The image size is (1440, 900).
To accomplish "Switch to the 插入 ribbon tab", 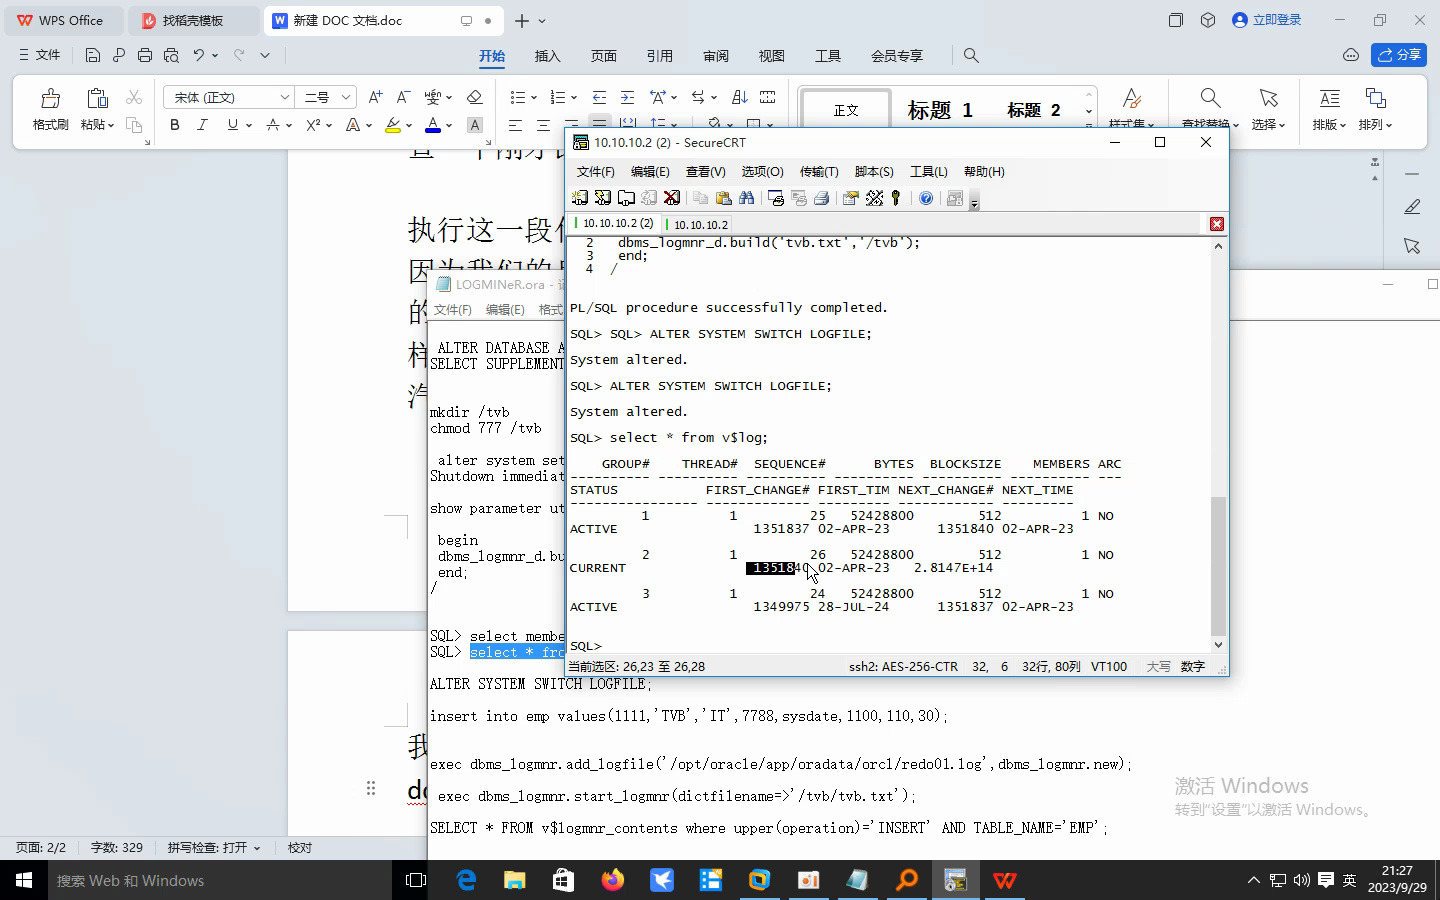I will pos(547,56).
